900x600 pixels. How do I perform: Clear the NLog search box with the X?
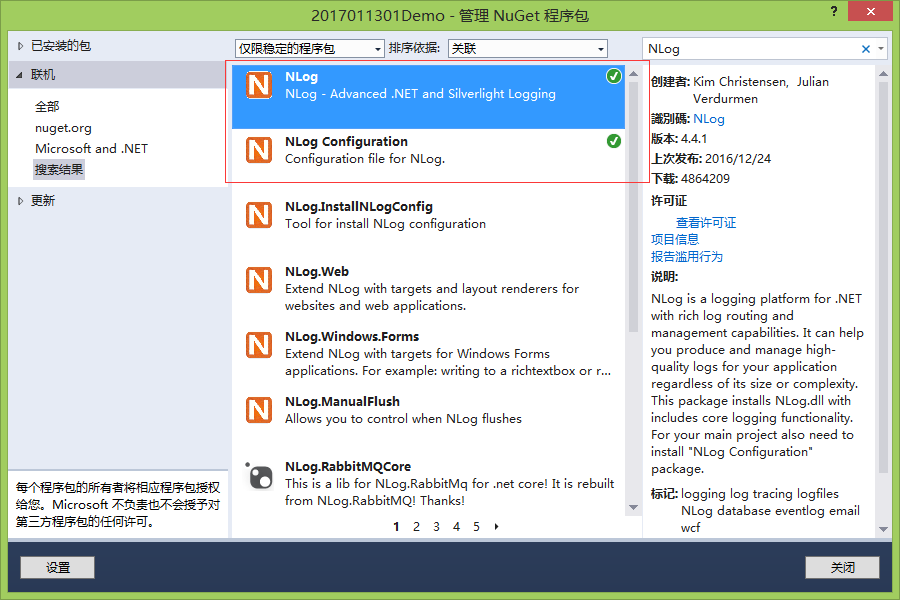[x=866, y=49]
